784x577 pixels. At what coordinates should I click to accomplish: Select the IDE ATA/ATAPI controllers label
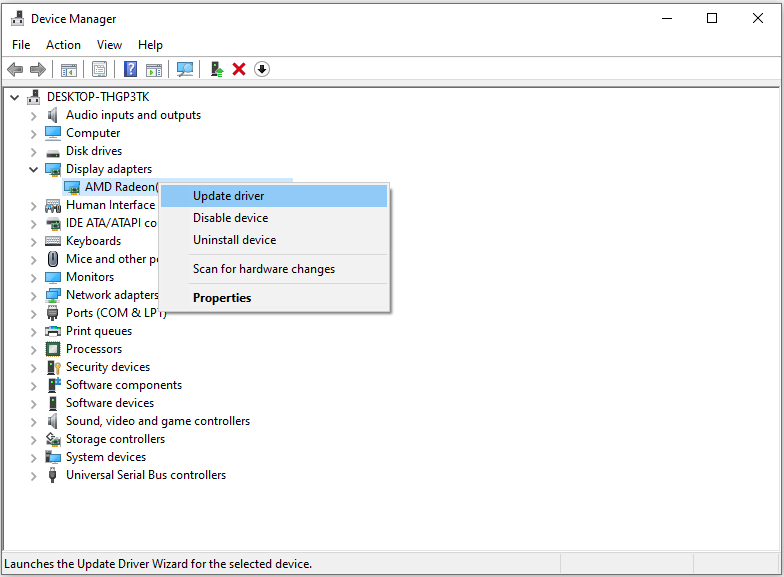click(x=112, y=223)
